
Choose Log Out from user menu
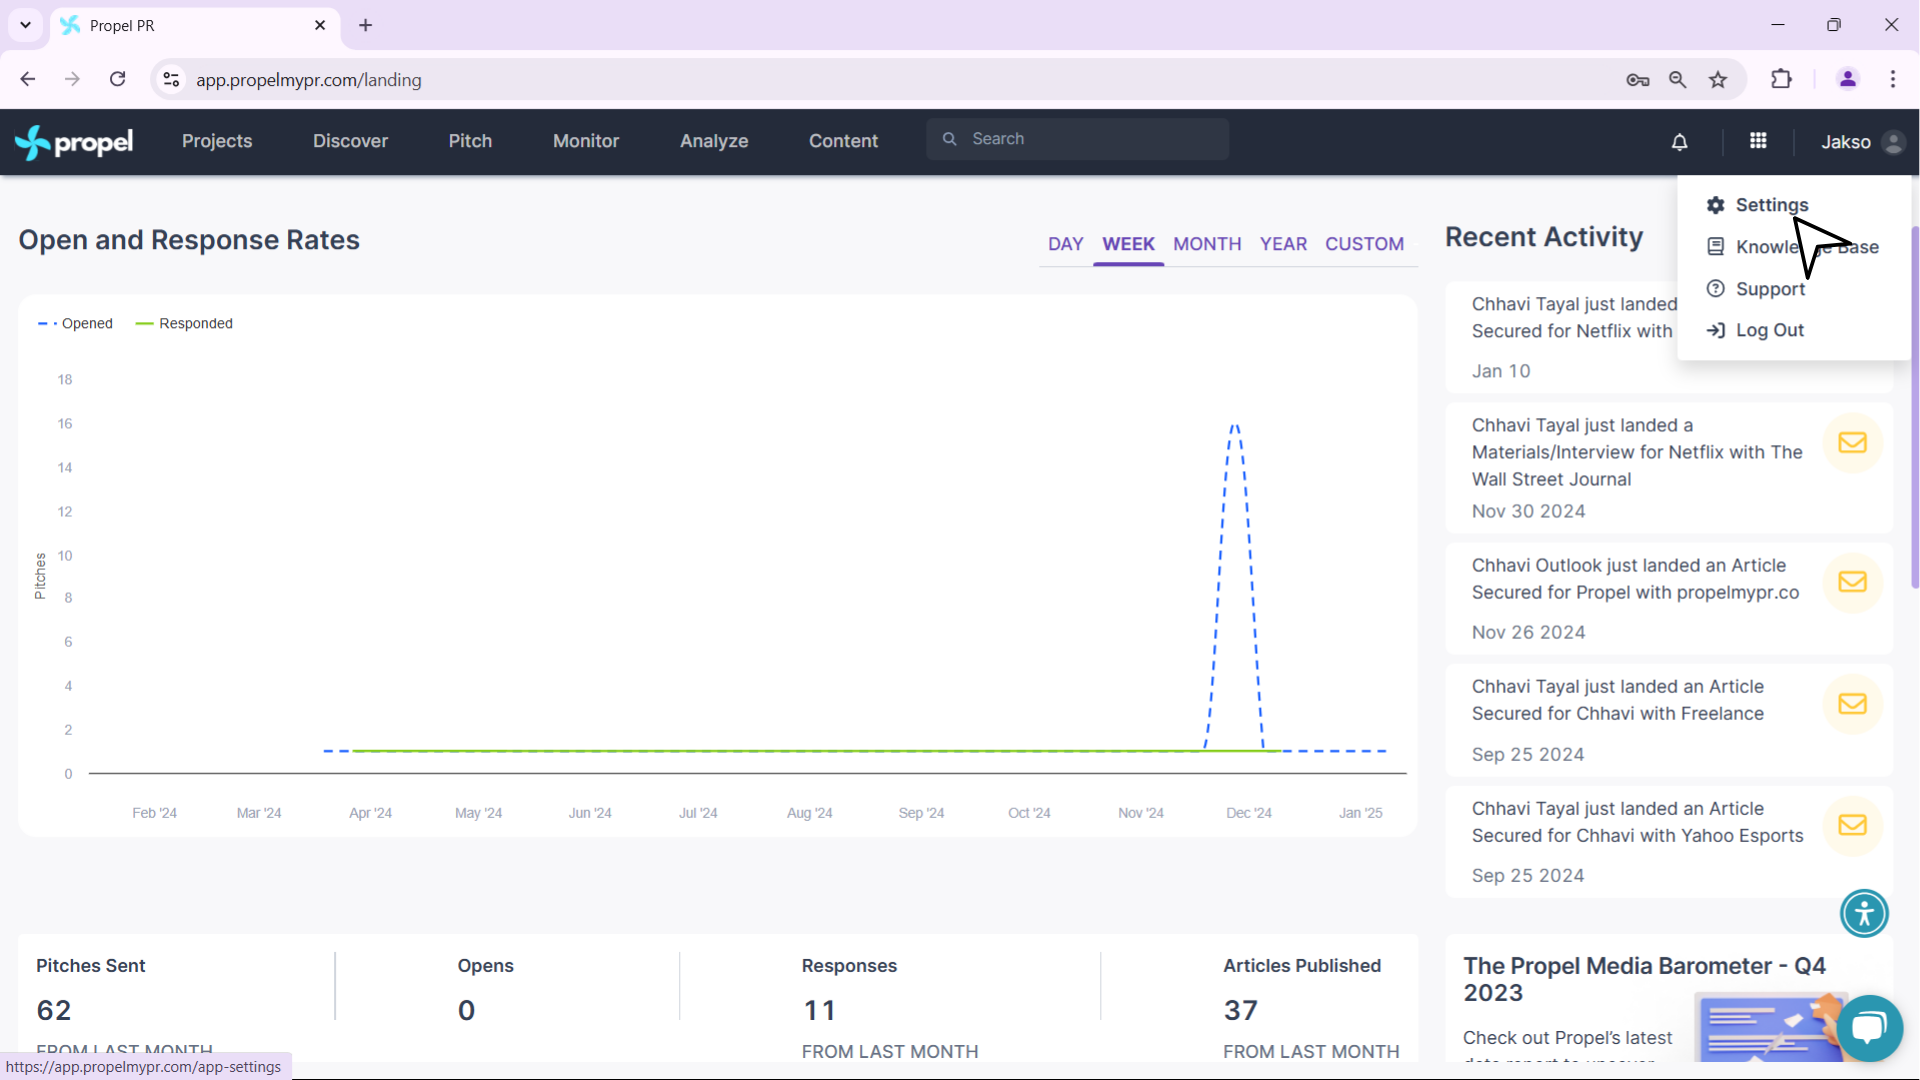pyautogui.click(x=1769, y=330)
